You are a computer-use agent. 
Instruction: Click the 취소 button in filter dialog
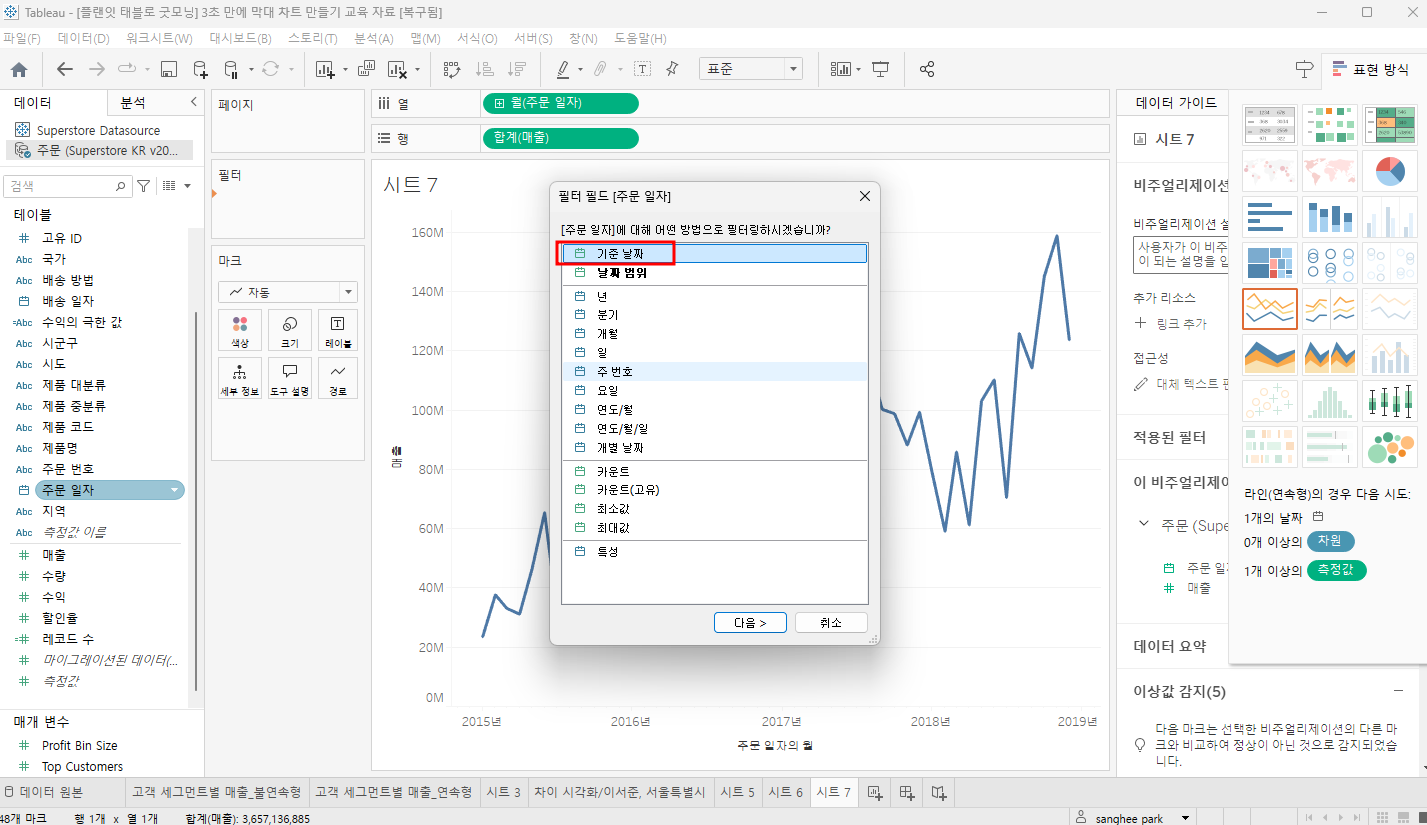(x=831, y=622)
